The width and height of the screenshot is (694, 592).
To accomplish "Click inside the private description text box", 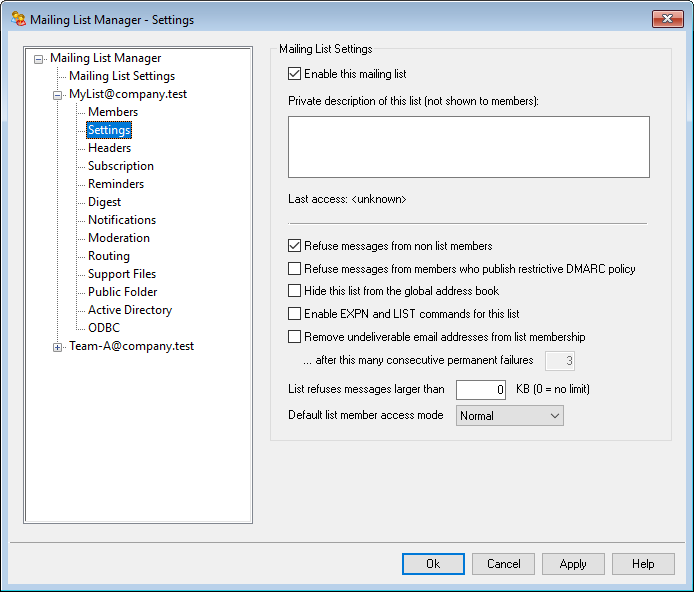I will (468, 147).
